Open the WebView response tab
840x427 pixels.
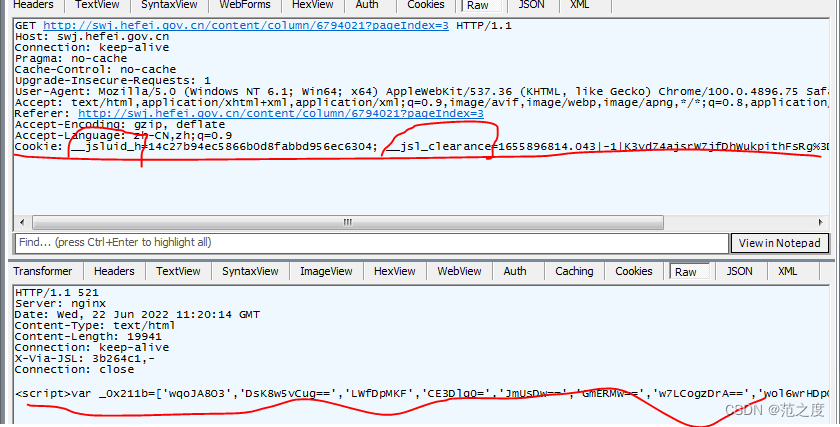(x=459, y=271)
